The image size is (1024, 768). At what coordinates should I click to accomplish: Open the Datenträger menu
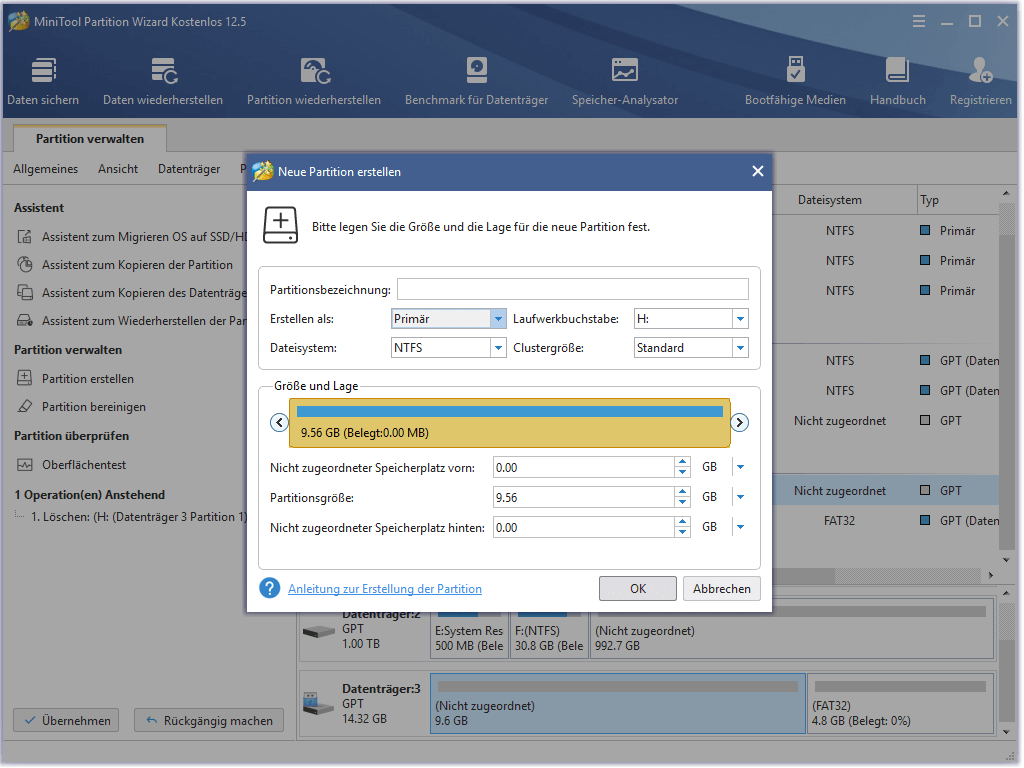point(189,169)
